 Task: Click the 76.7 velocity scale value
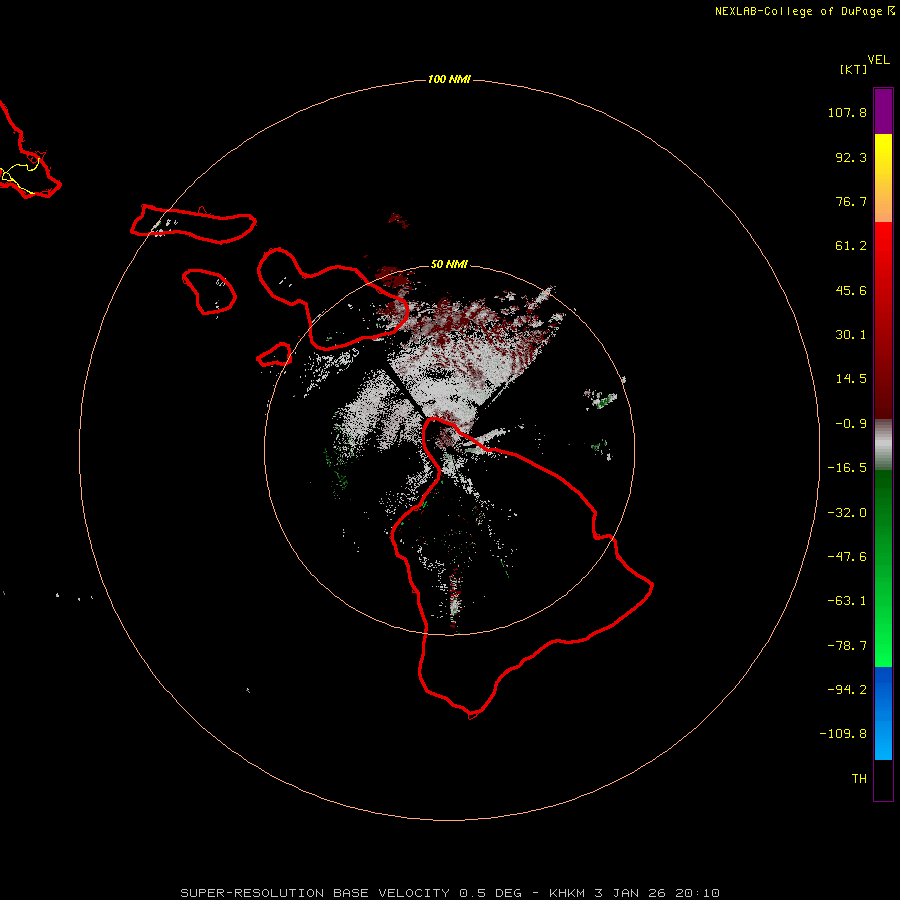(851, 201)
